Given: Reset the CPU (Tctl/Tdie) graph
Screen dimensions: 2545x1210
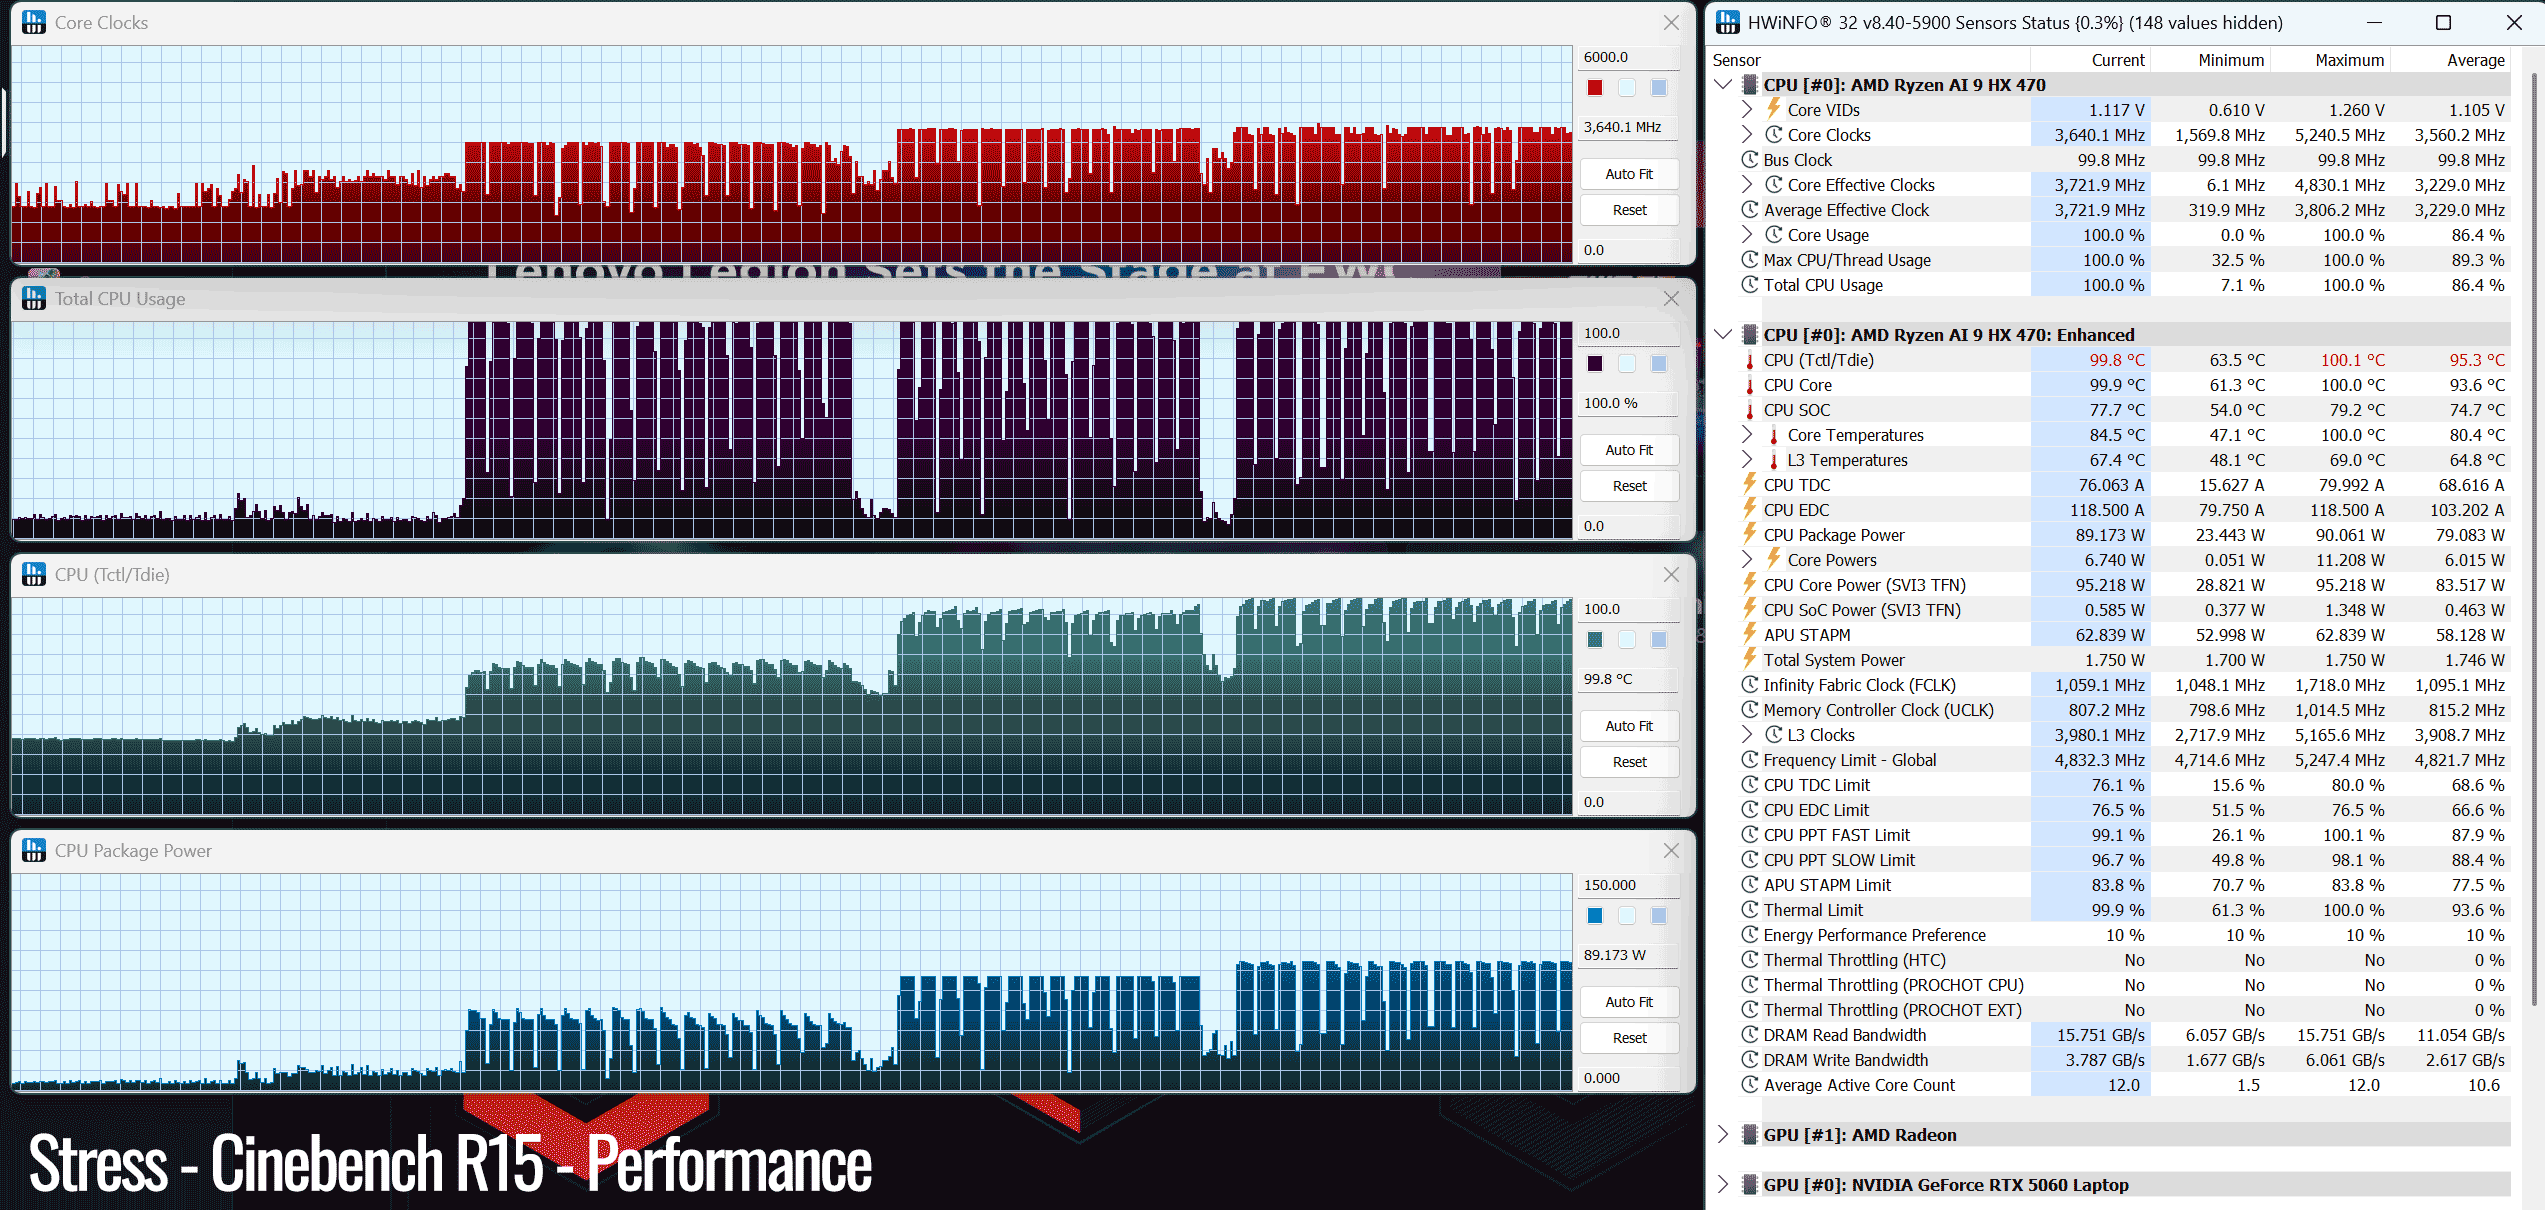Looking at the screenshot, I should click(1629, 762).
